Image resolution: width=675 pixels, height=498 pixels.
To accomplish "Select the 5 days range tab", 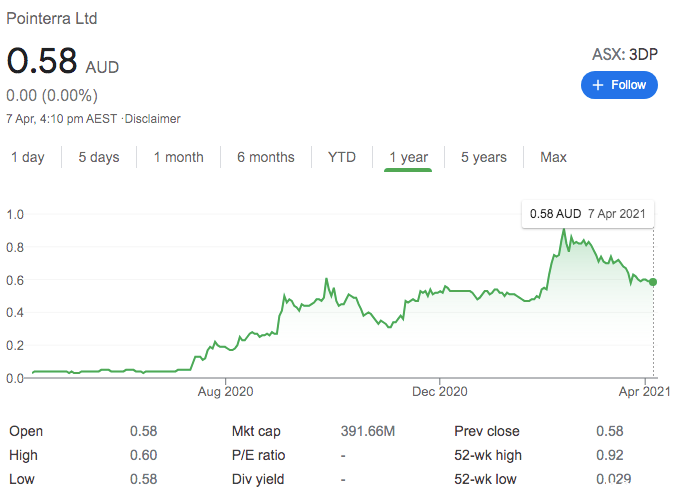I will click(99, 157).
